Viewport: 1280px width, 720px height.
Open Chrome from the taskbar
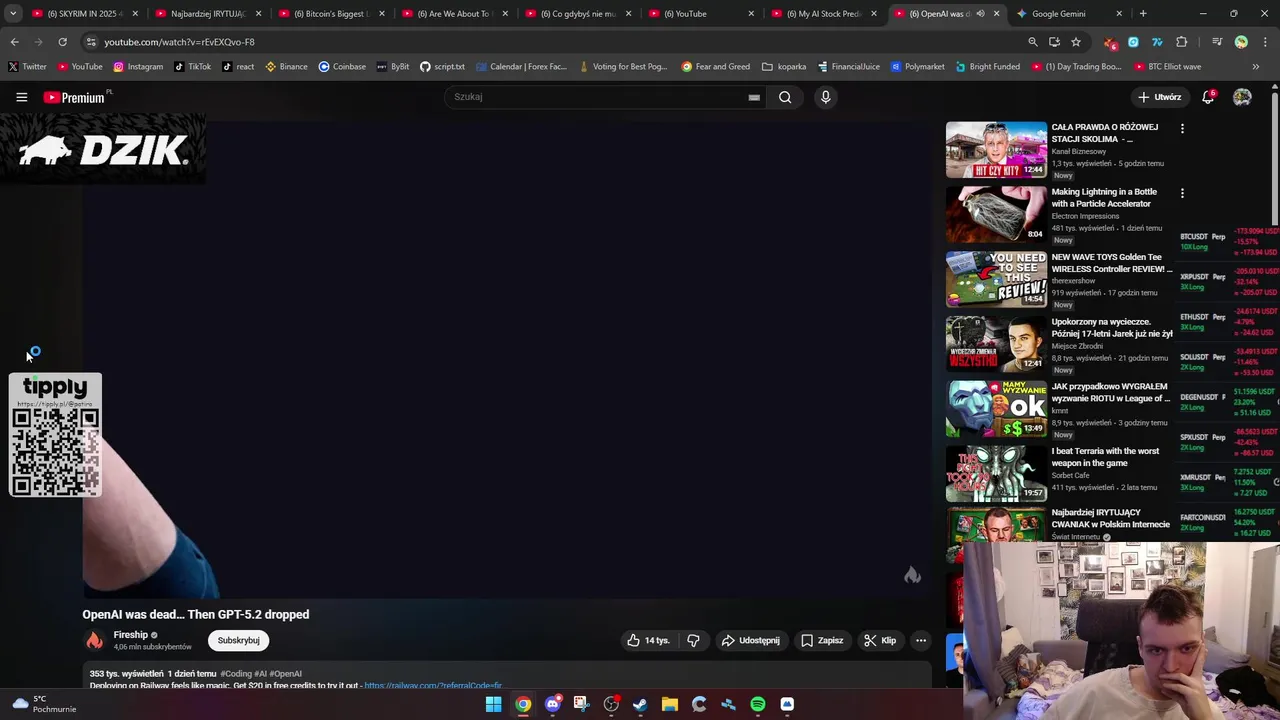(x=523, y=704)
